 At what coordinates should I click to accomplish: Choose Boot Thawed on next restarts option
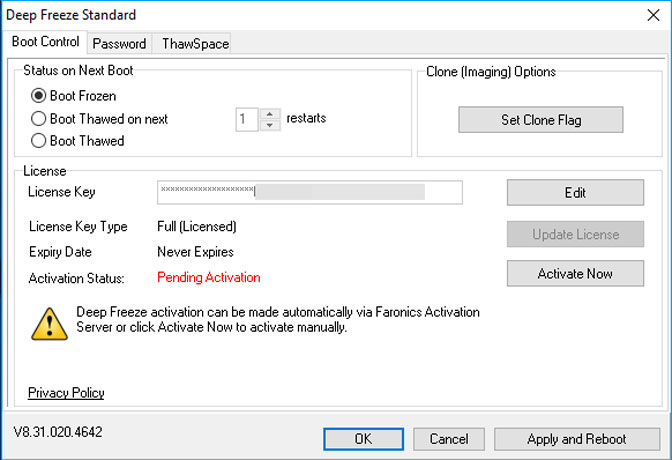(38, 119)
